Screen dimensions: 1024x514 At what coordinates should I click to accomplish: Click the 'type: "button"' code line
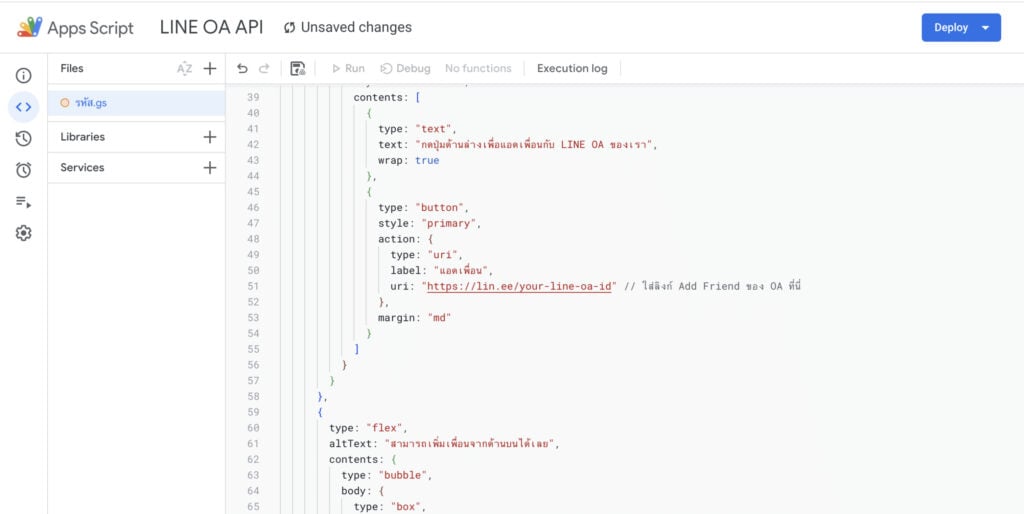[423, 208]
